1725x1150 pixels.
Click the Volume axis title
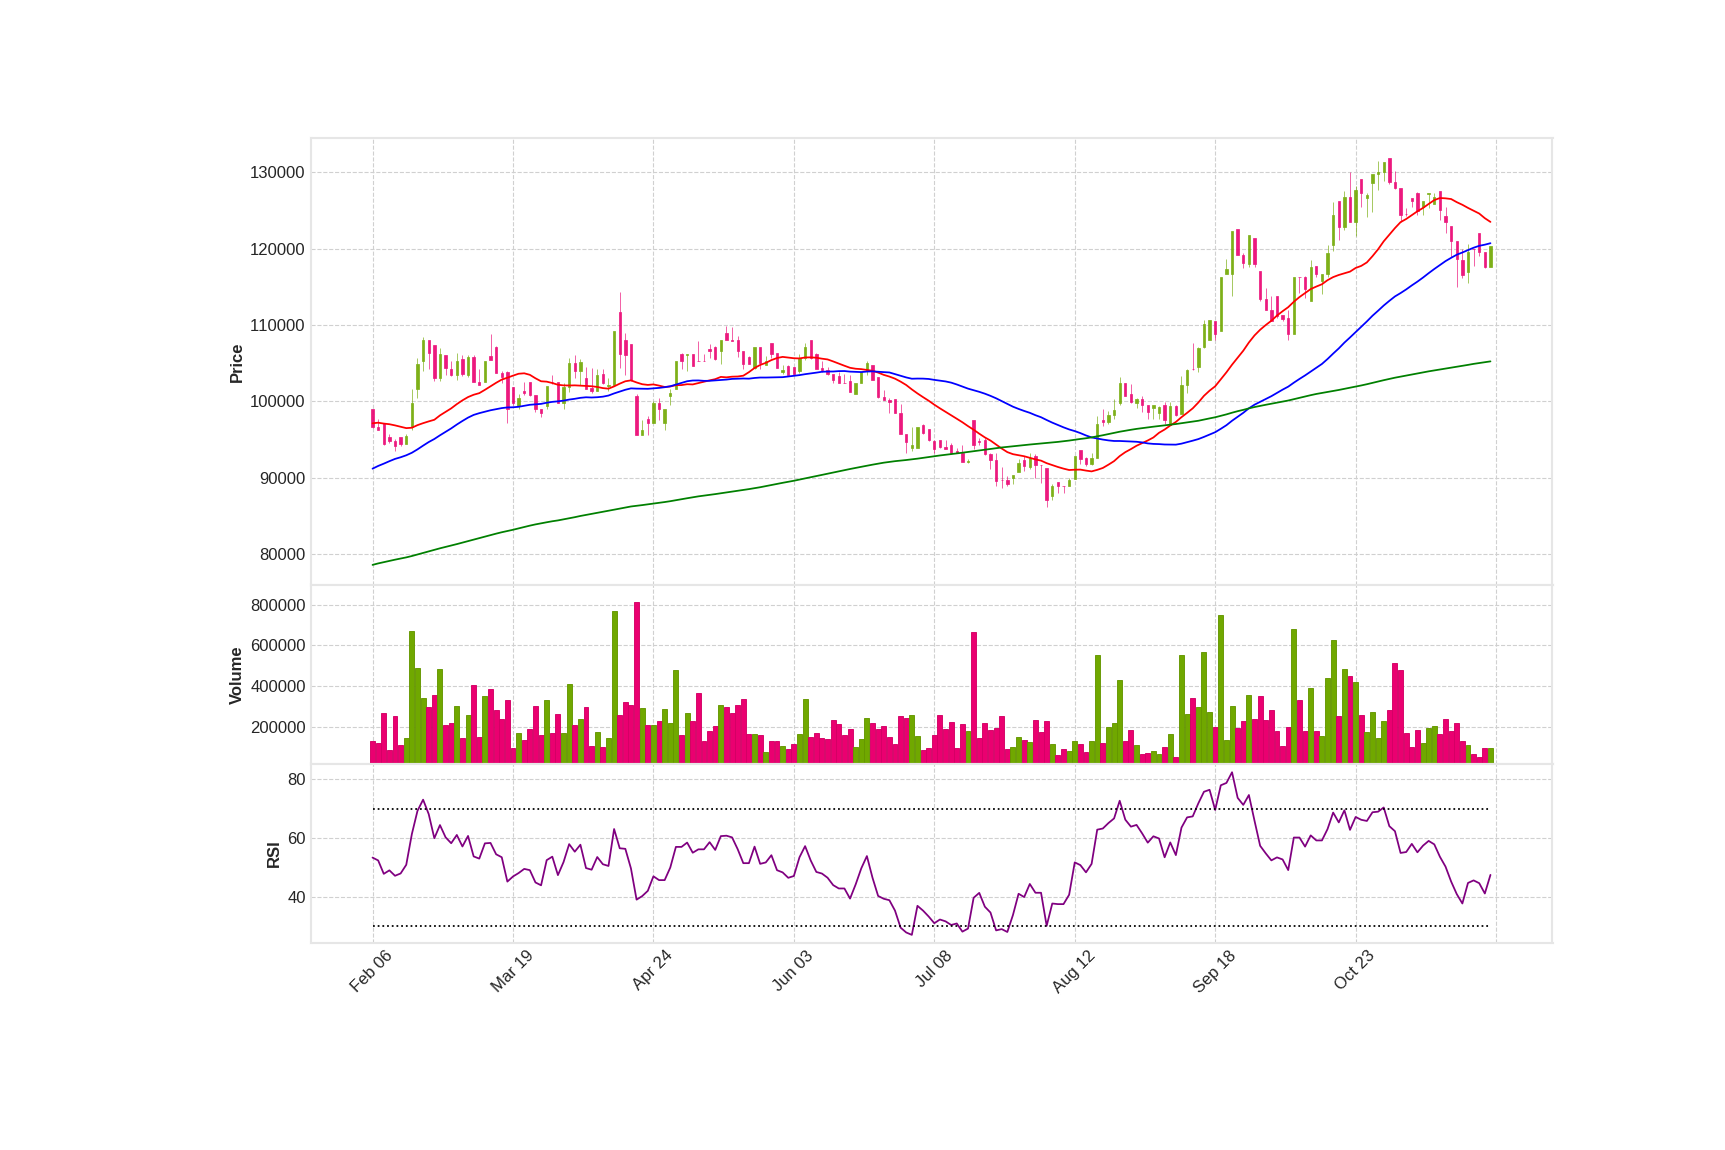236,676
